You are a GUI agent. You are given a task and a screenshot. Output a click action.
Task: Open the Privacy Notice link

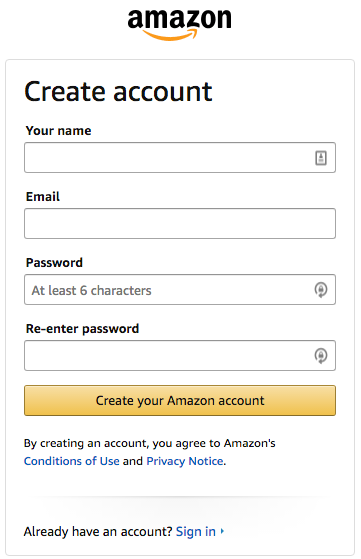[x=185, y=461]
